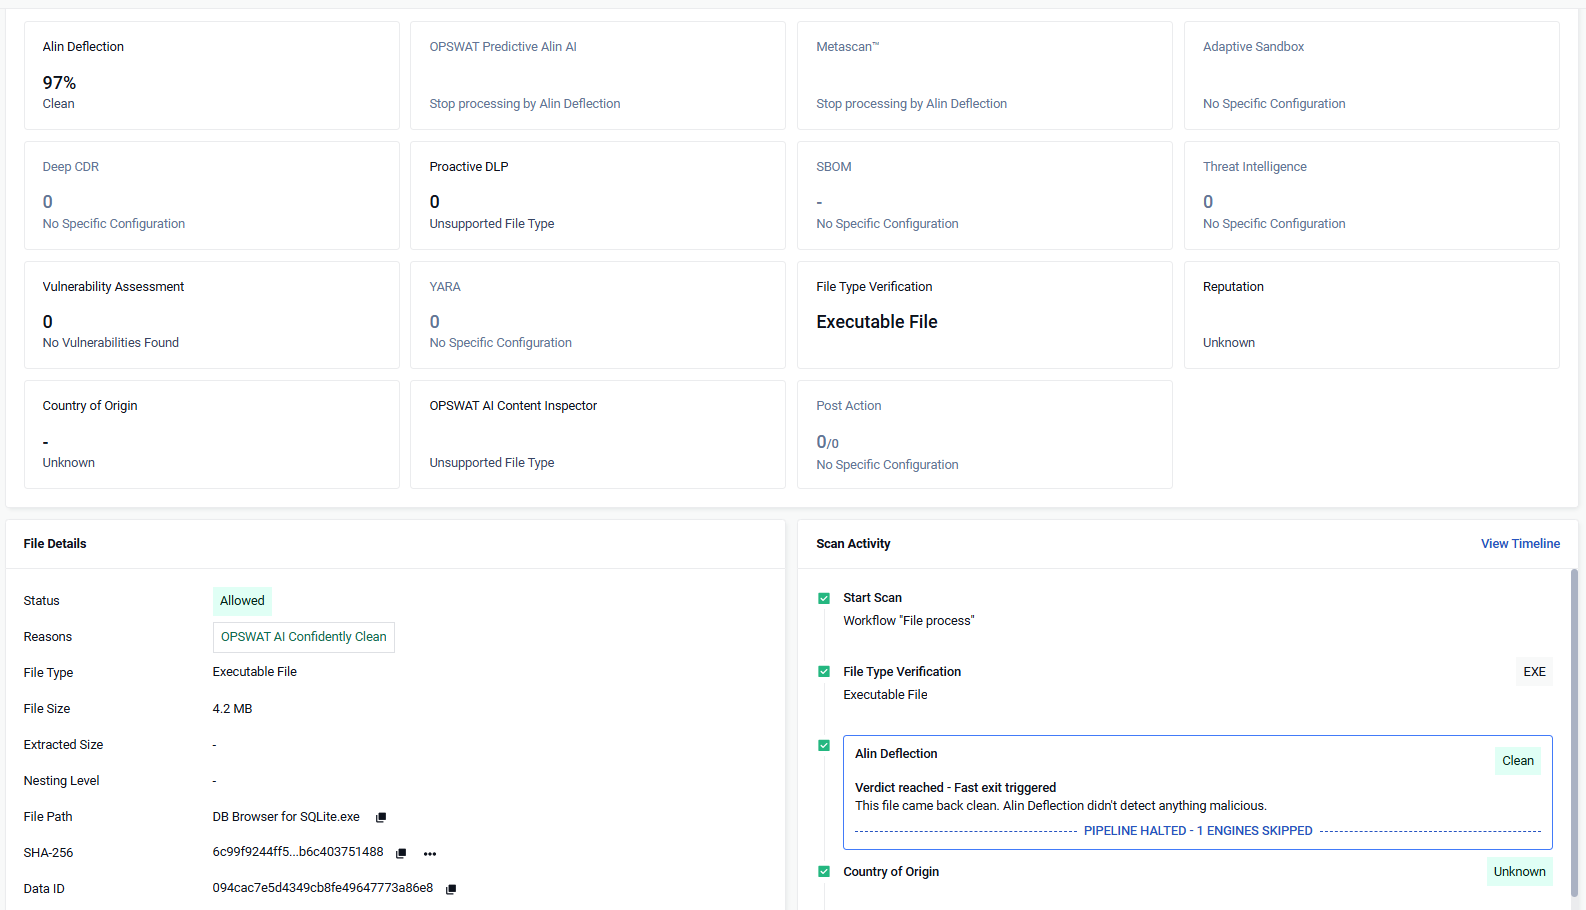Viewport: 1586px width, 910px height.
Task: Click the 'Extracted Size' label
Action: [64, 745]
